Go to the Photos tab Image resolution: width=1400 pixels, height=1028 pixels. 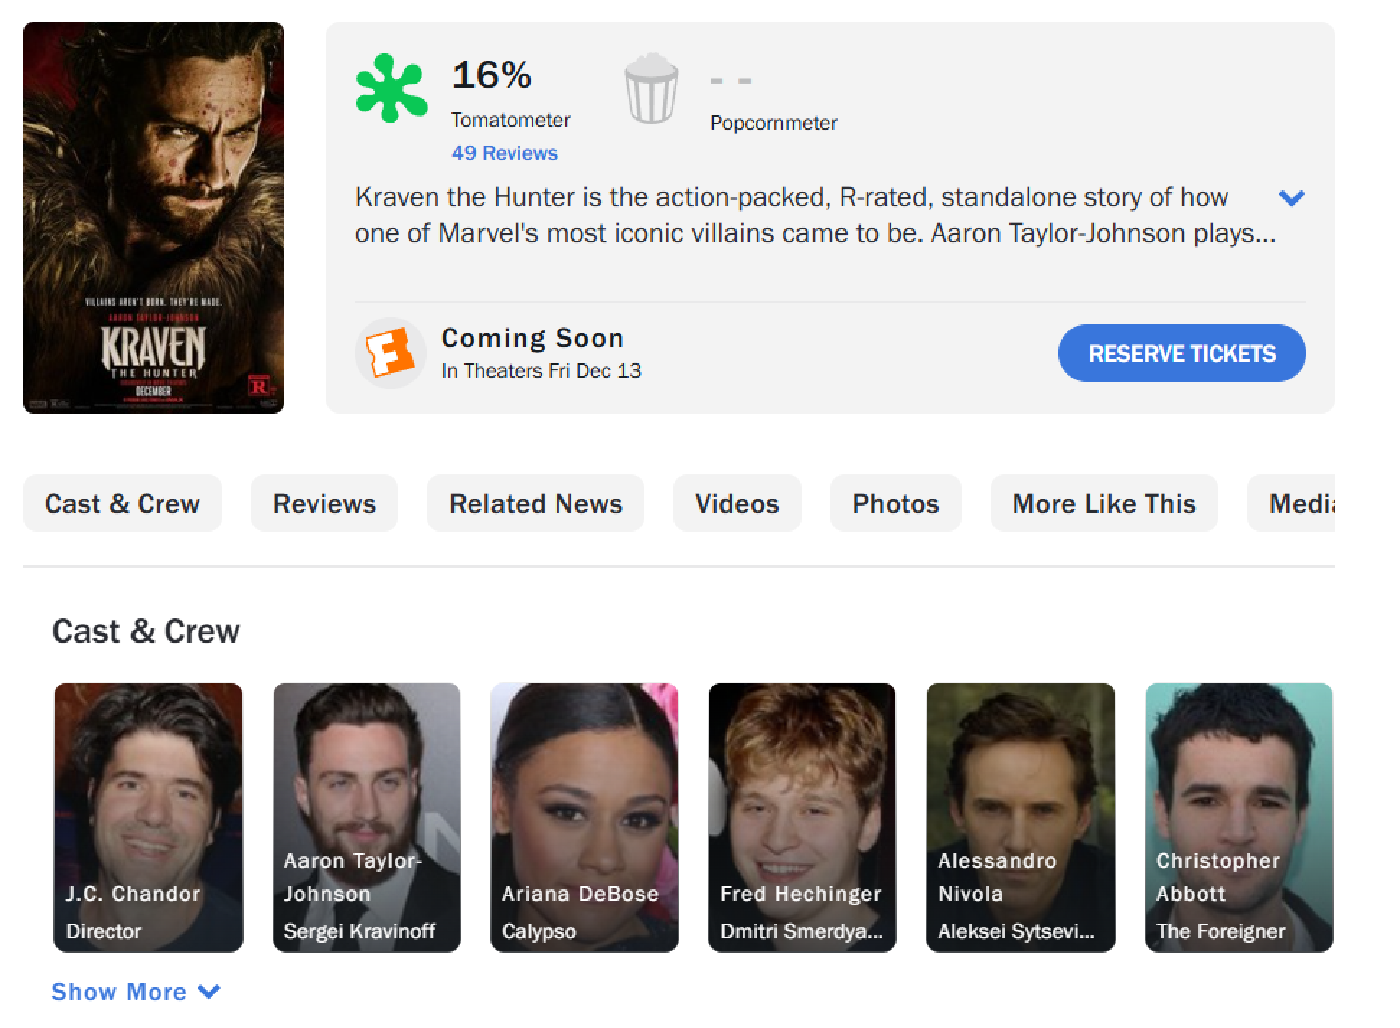point(896,503)
